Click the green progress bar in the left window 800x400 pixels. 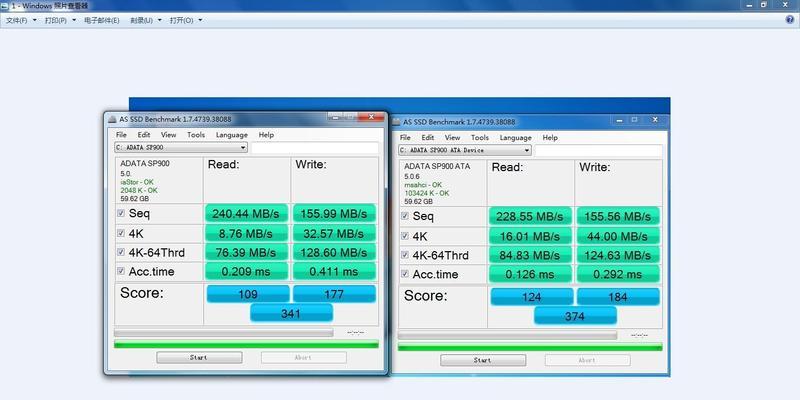coord(246,344)
